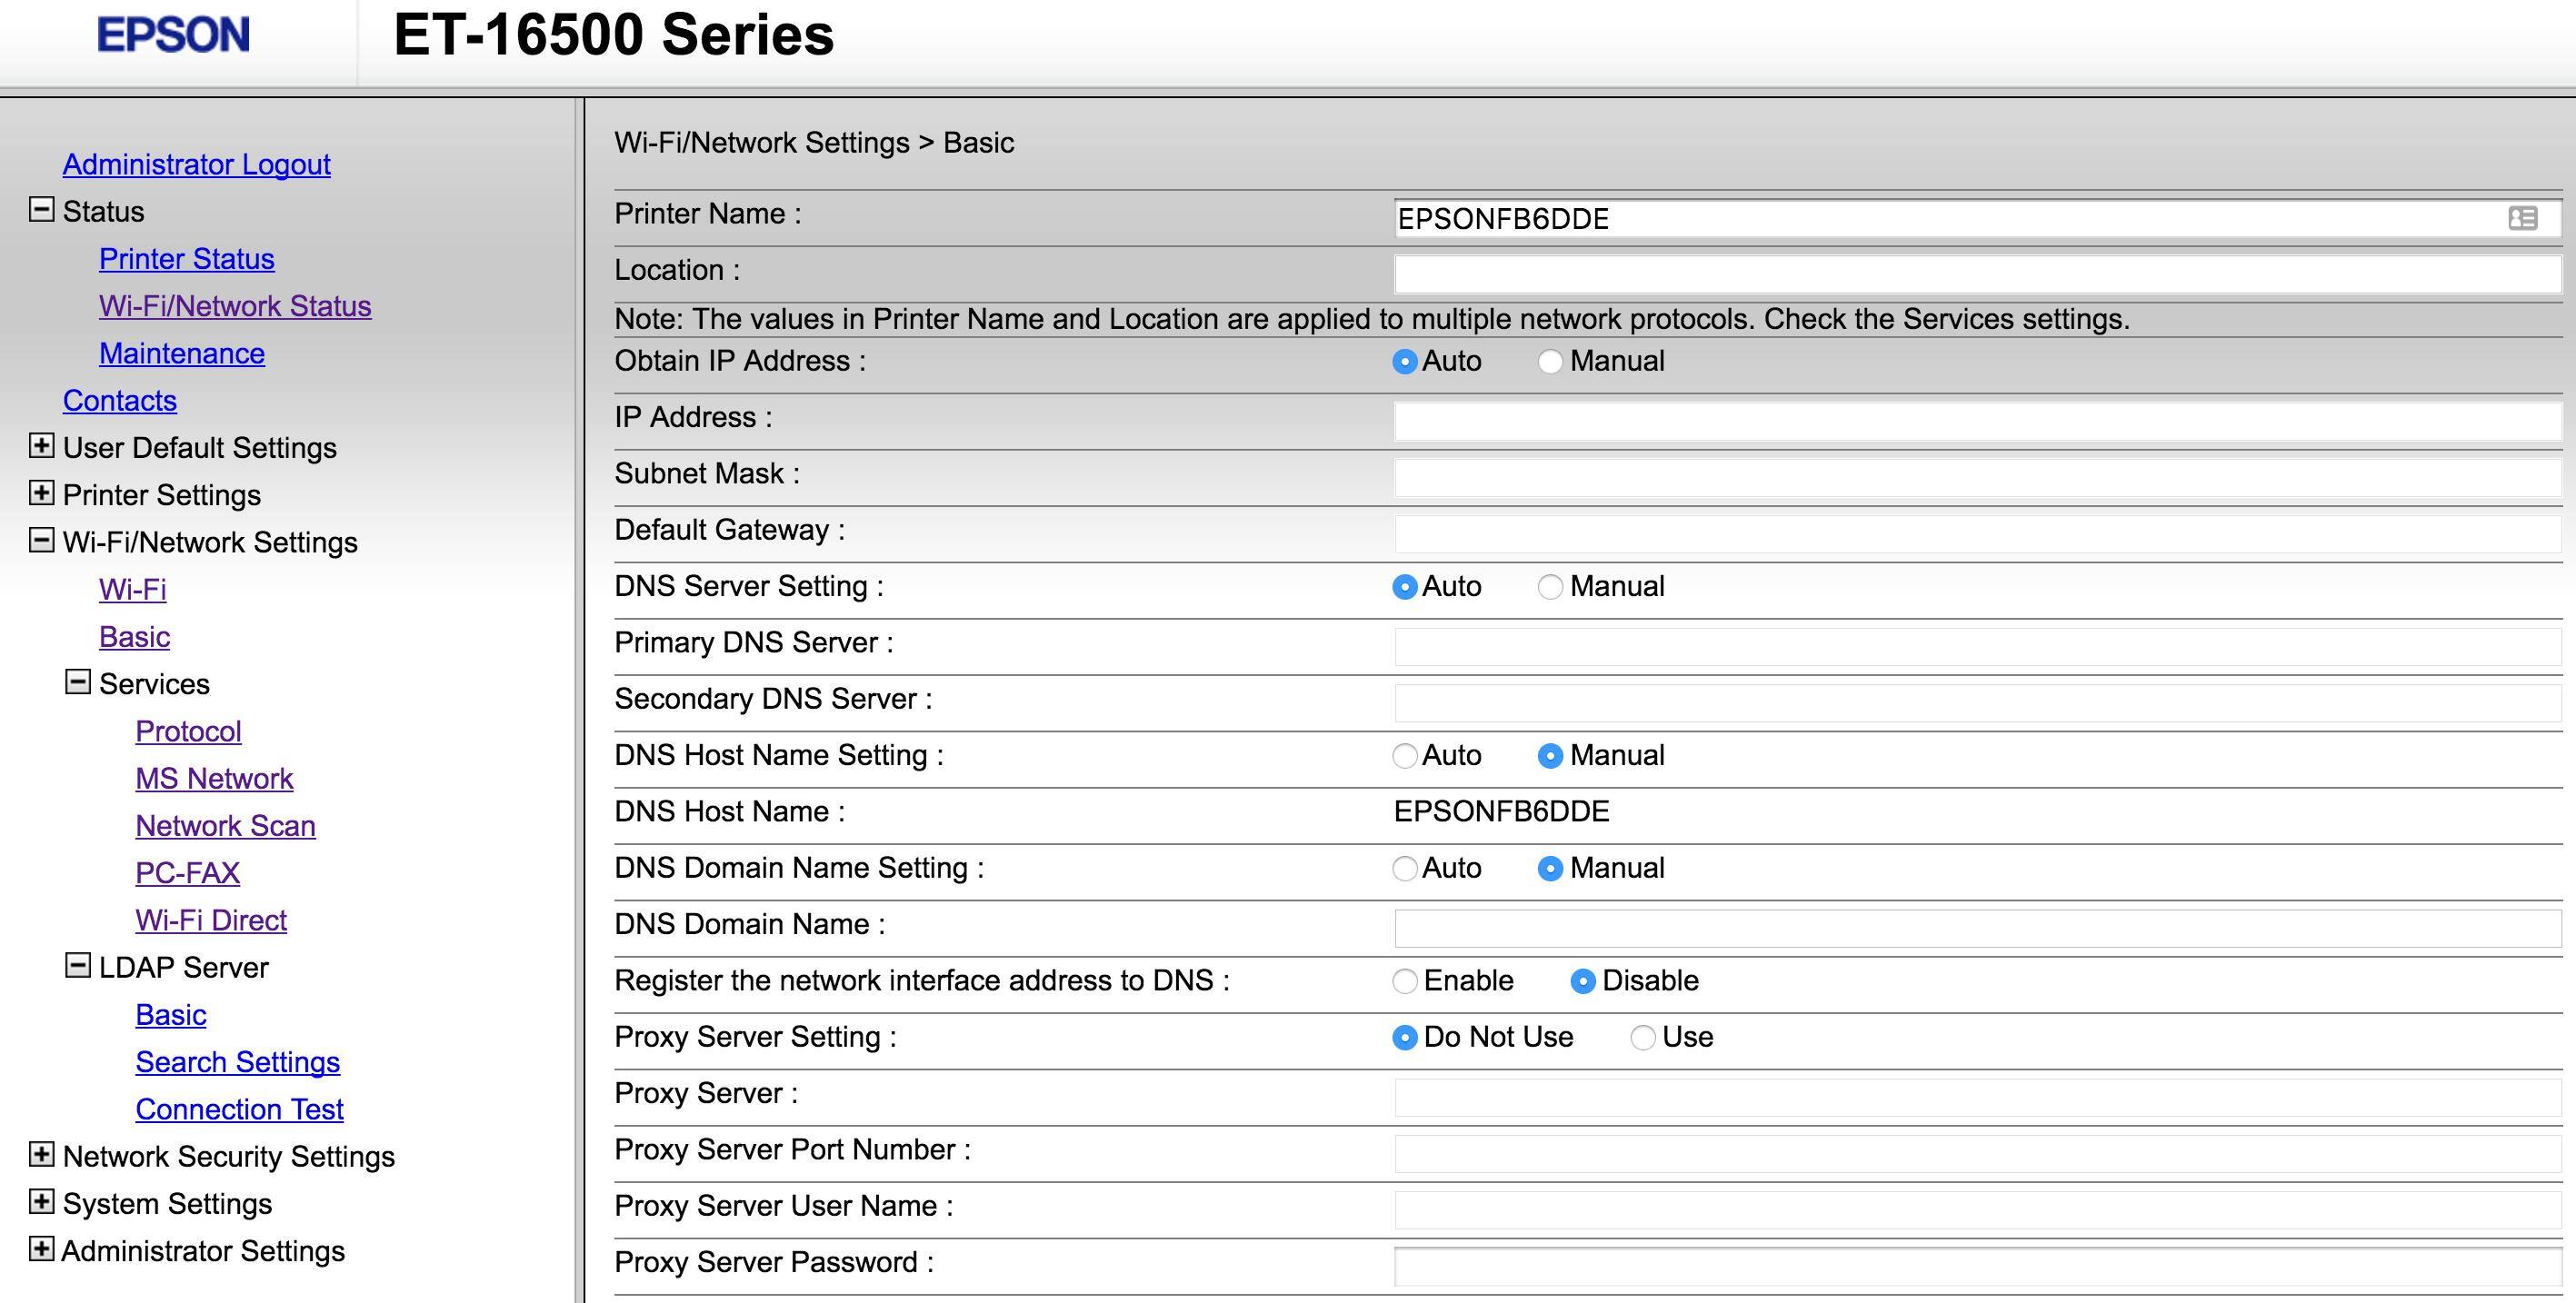2576x1303 pixels.
Task: Set DNS Host Name Setting to Auto
Action: 1405,756
